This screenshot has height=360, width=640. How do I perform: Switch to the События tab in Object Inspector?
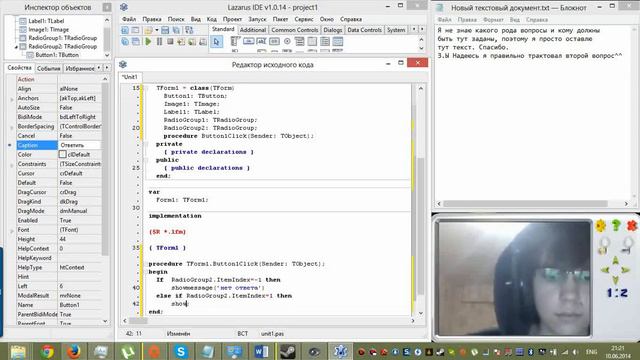[x=49, y=68]
